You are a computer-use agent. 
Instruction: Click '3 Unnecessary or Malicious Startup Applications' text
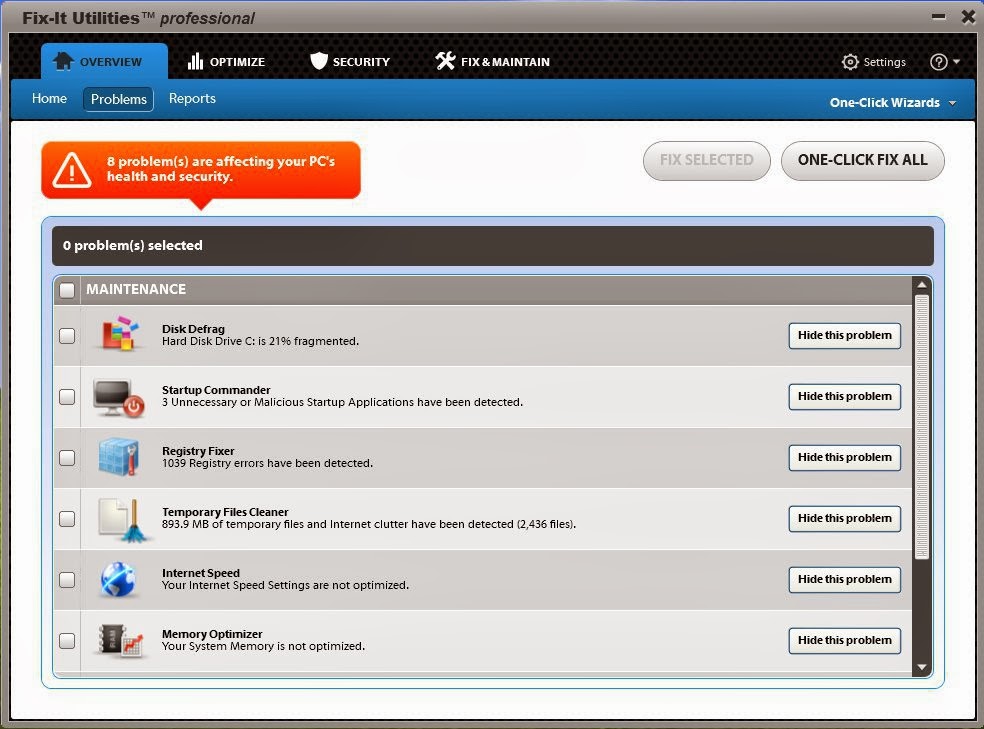(x=343, y=402)
